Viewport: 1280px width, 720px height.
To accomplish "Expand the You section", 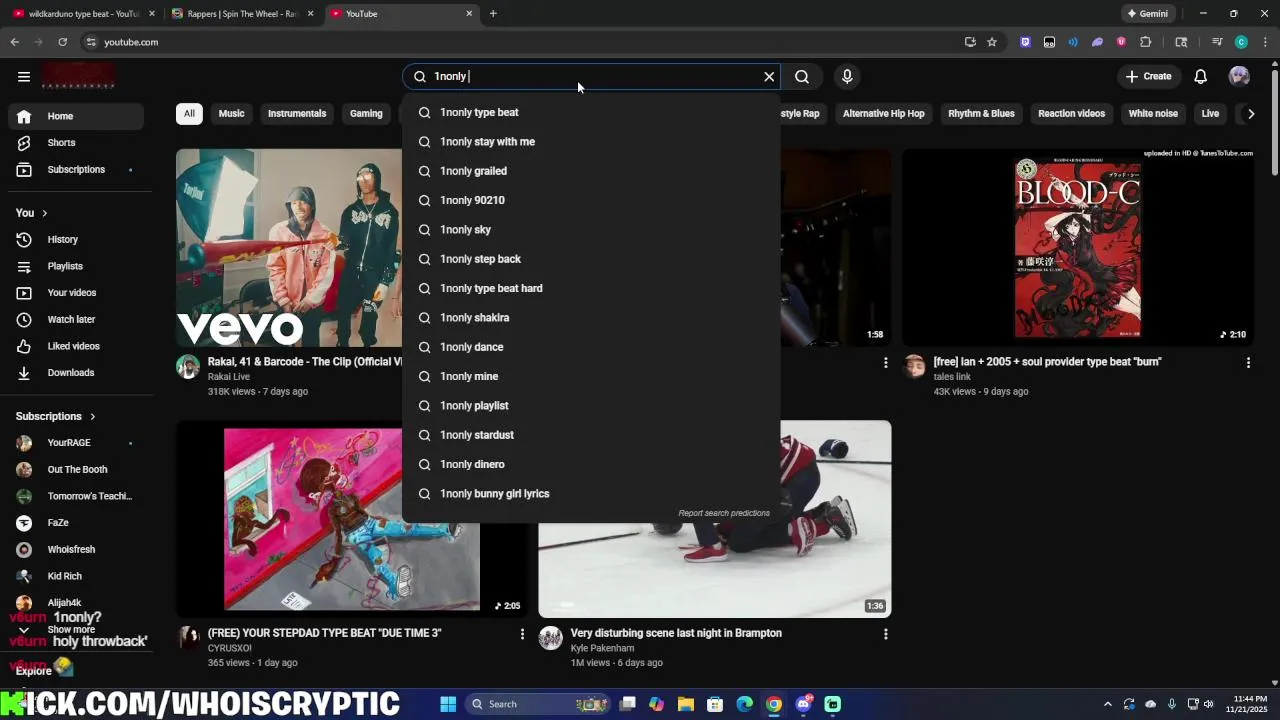I will click(32, 213).
